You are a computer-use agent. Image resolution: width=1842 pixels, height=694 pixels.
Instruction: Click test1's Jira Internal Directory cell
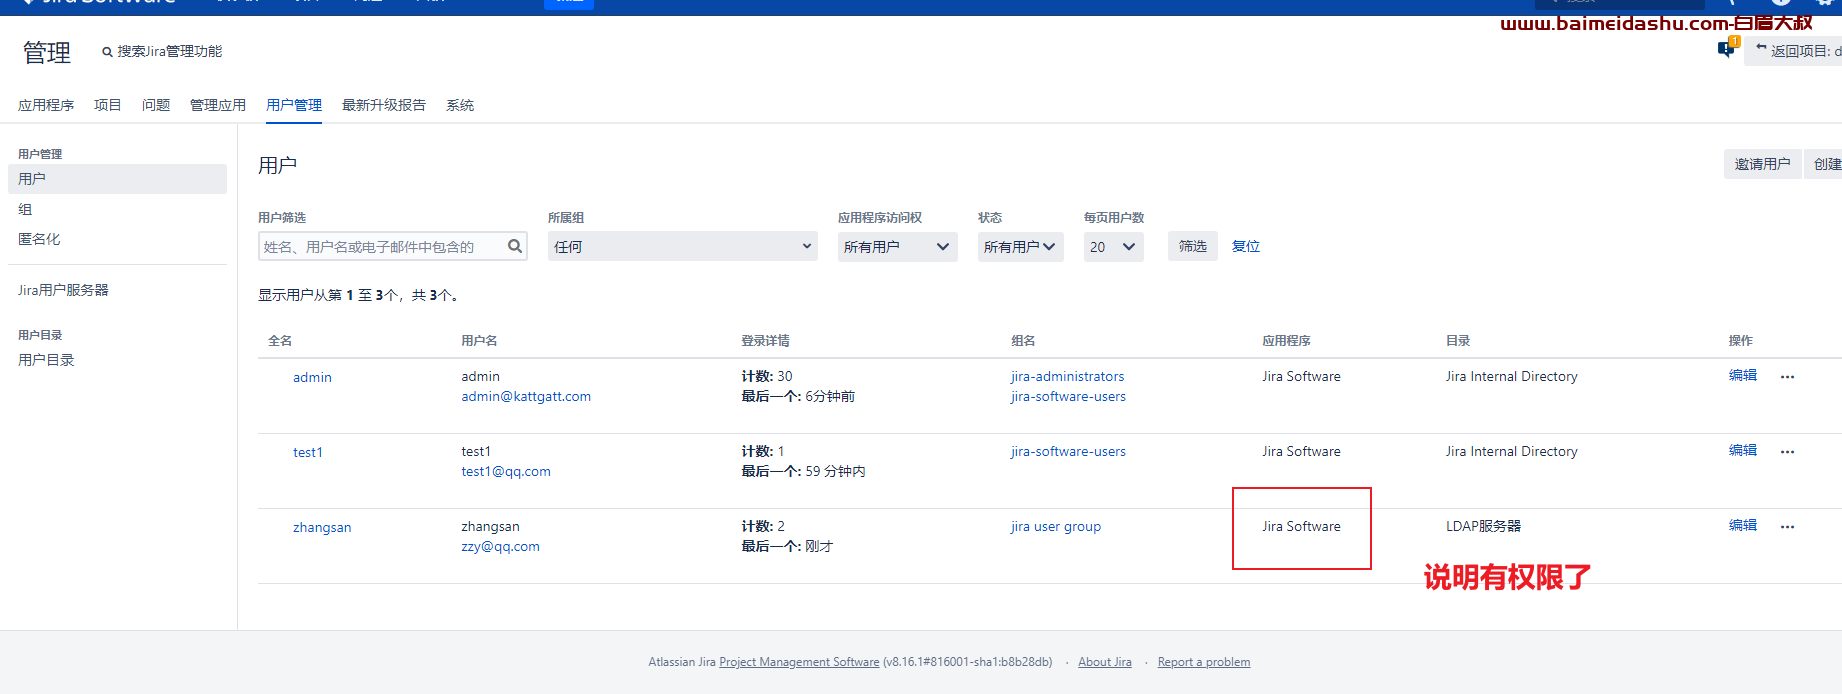[1512, 451]
